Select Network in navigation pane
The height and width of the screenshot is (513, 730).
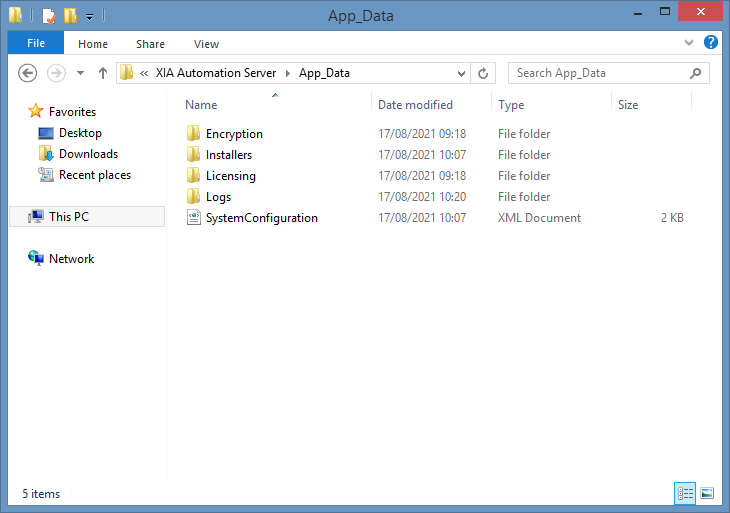71,258
